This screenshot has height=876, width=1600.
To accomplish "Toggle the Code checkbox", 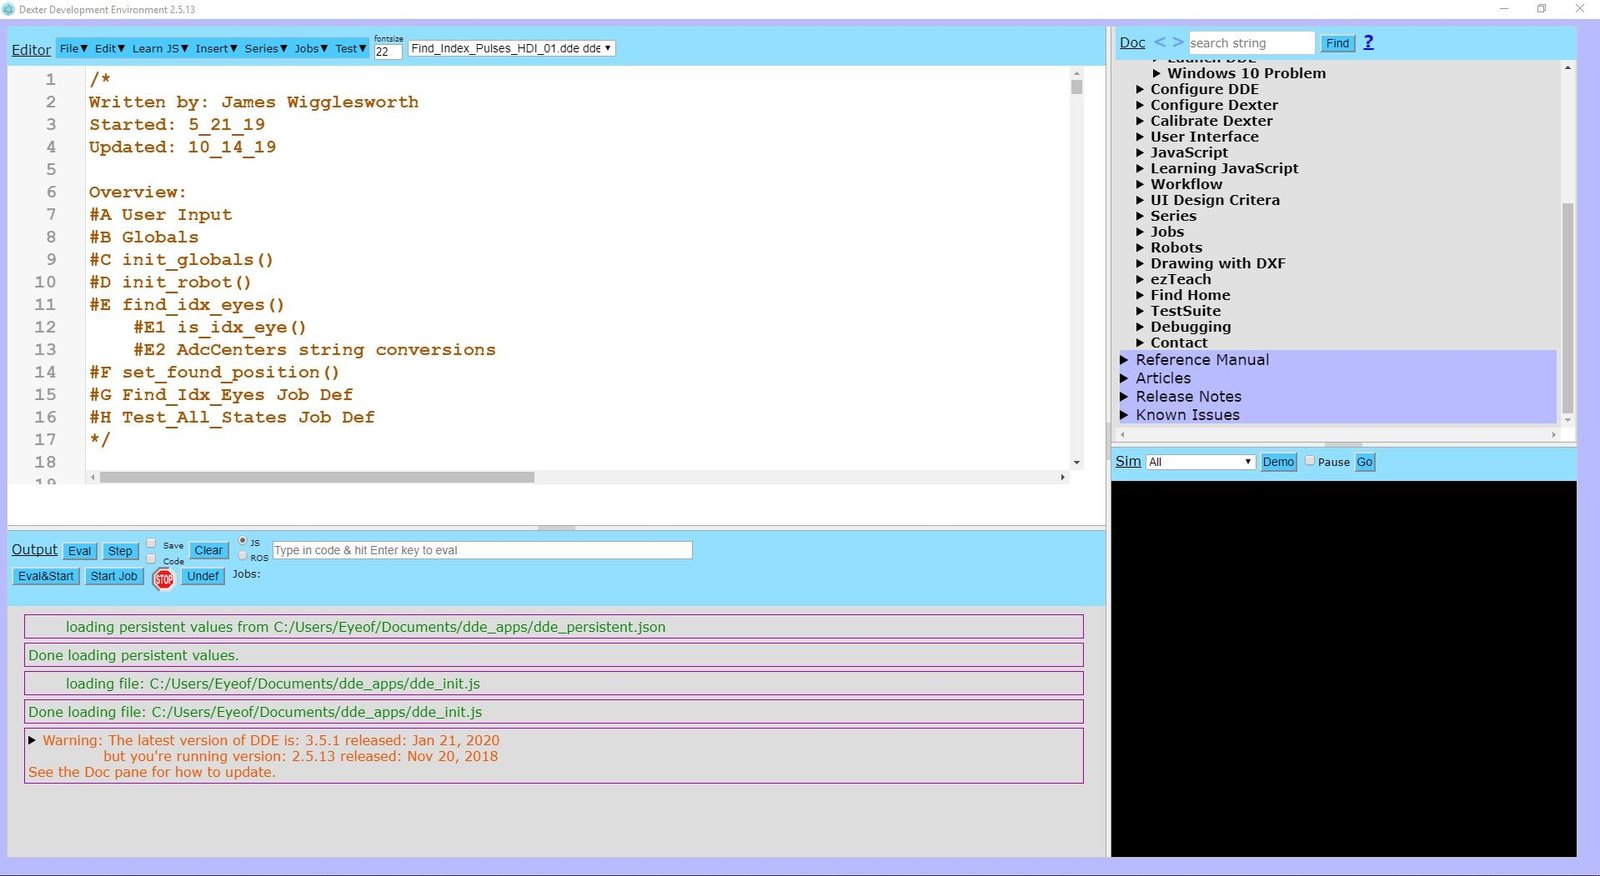I will (151, 559).
